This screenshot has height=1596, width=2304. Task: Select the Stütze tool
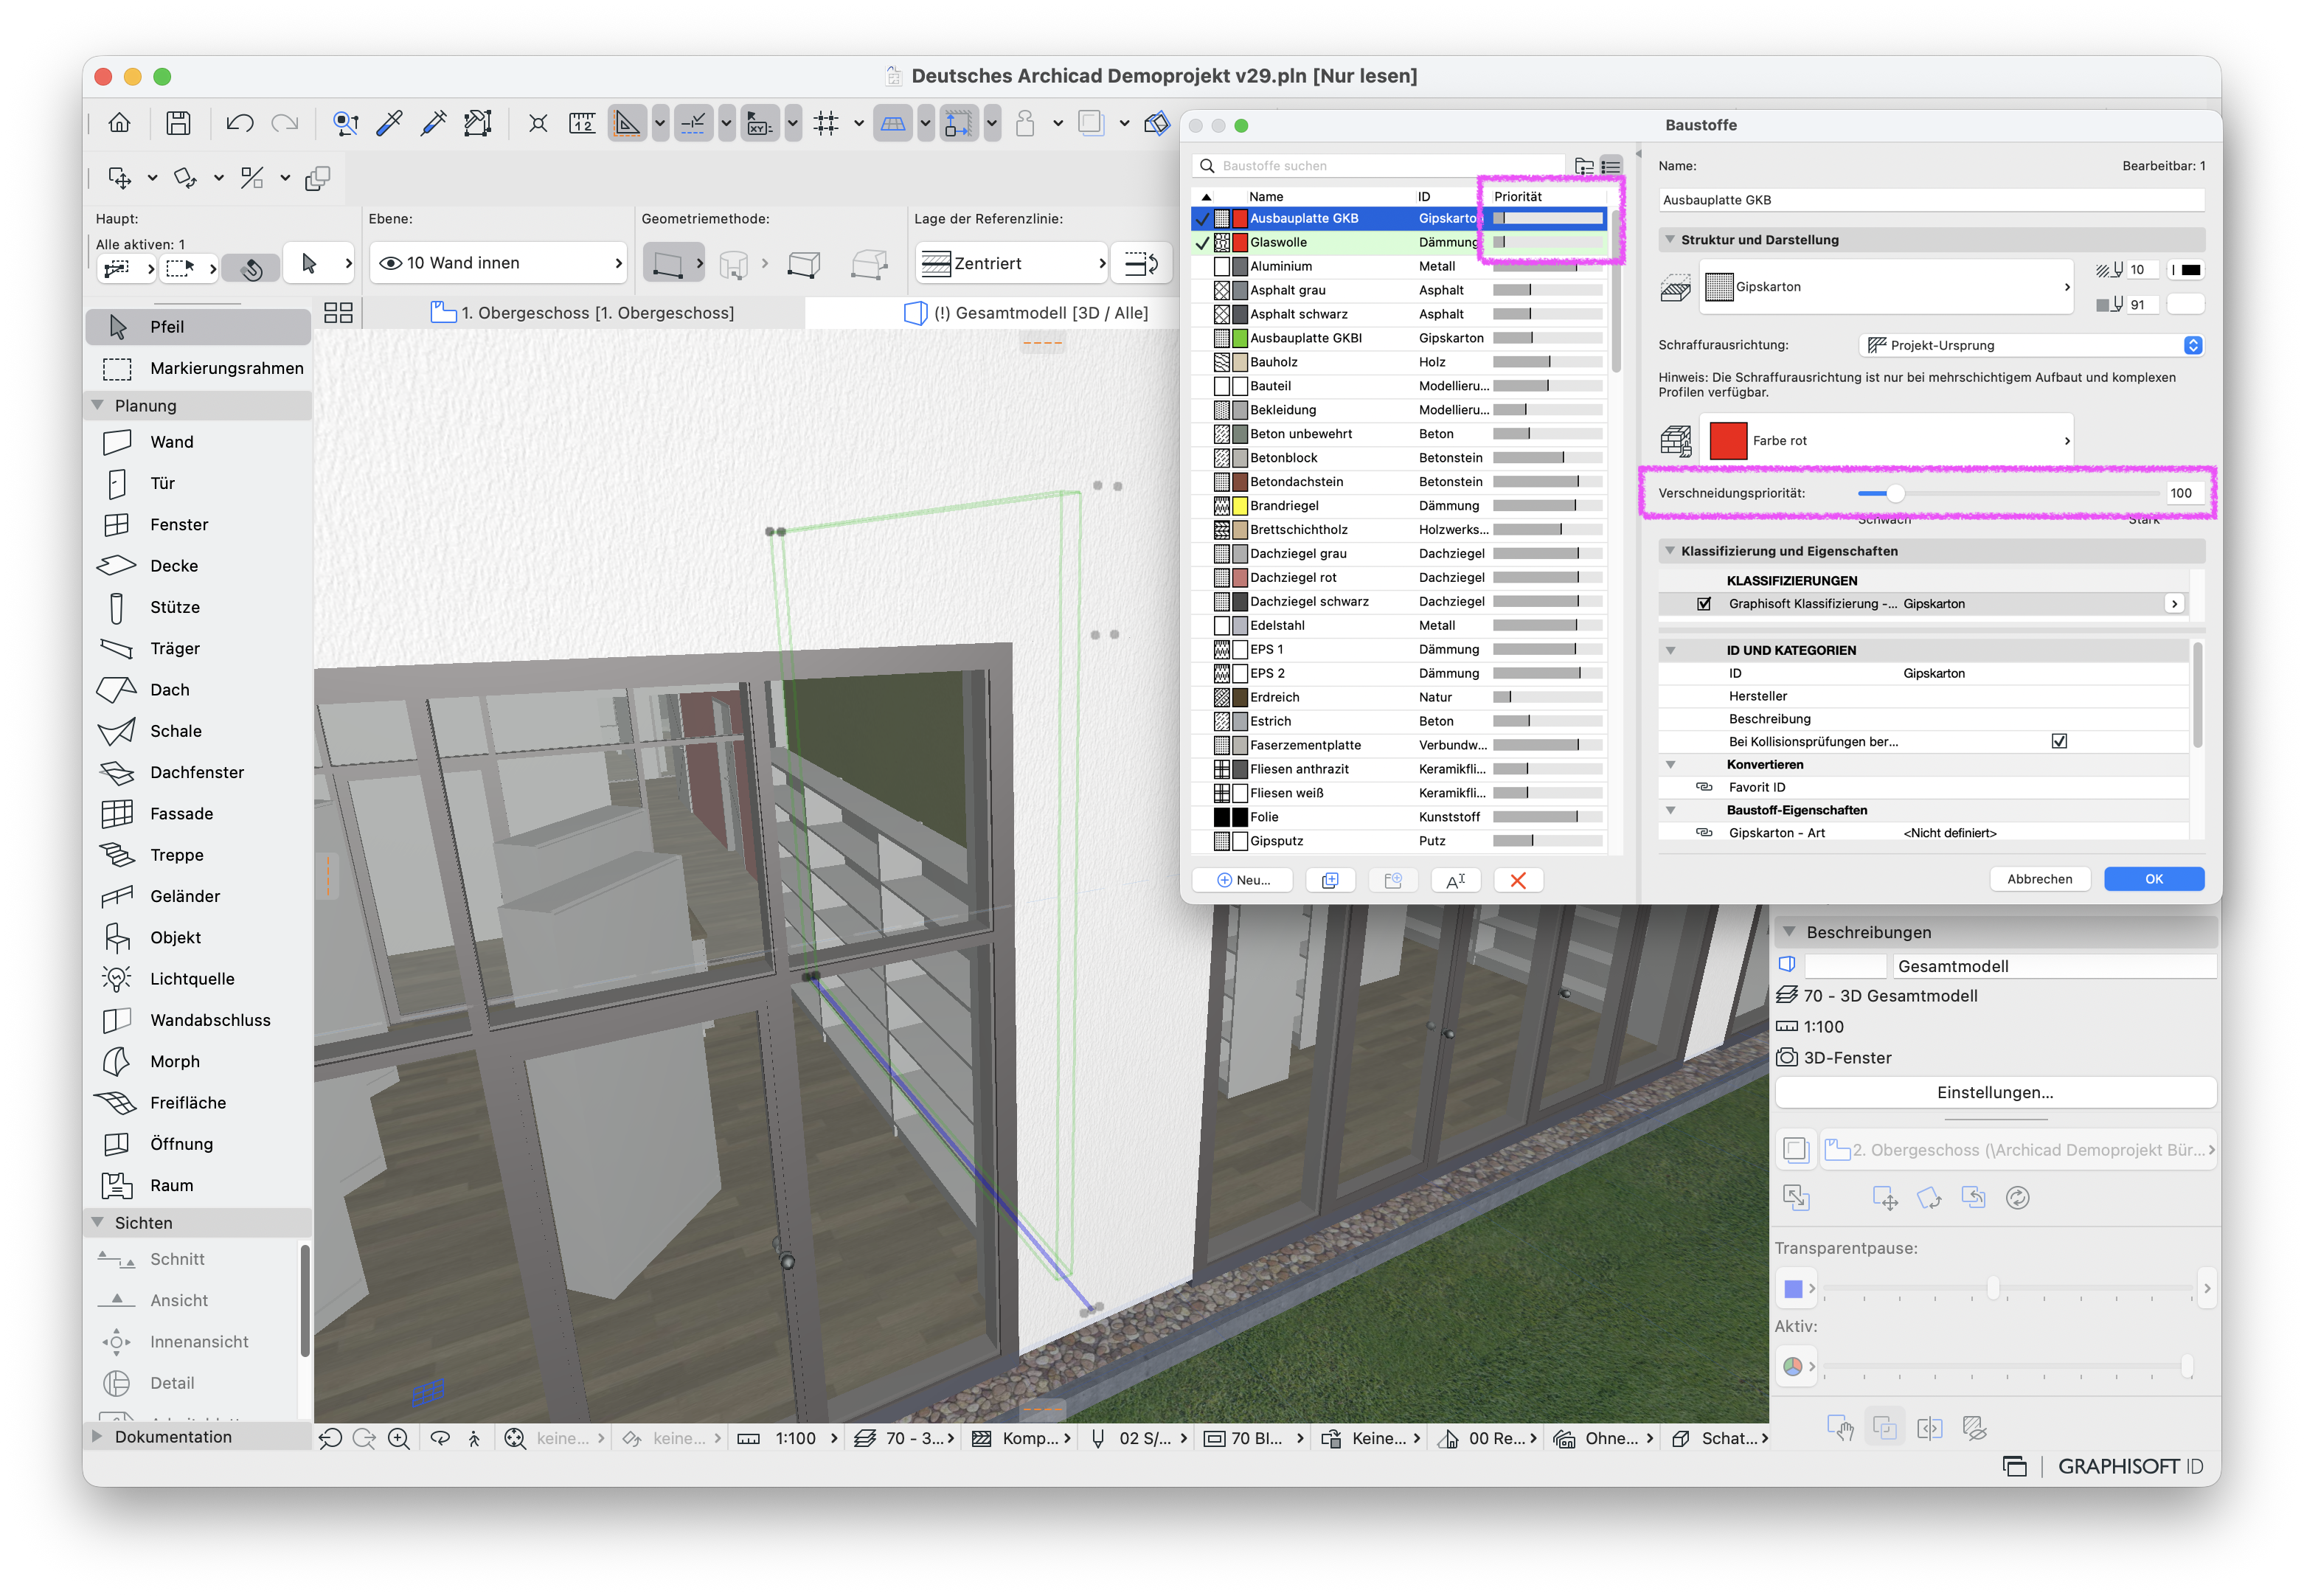[x=198, y=607]
